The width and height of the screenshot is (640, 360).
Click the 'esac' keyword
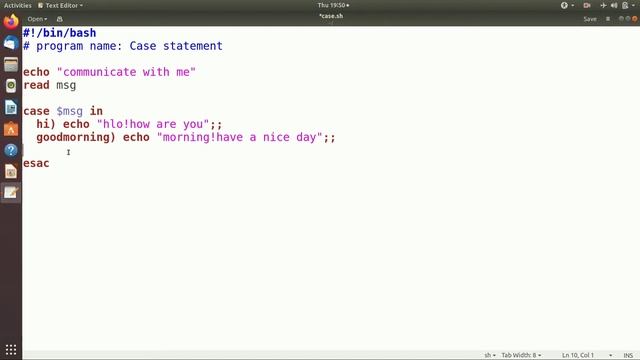pyautogui.click(x=36, y=163)
